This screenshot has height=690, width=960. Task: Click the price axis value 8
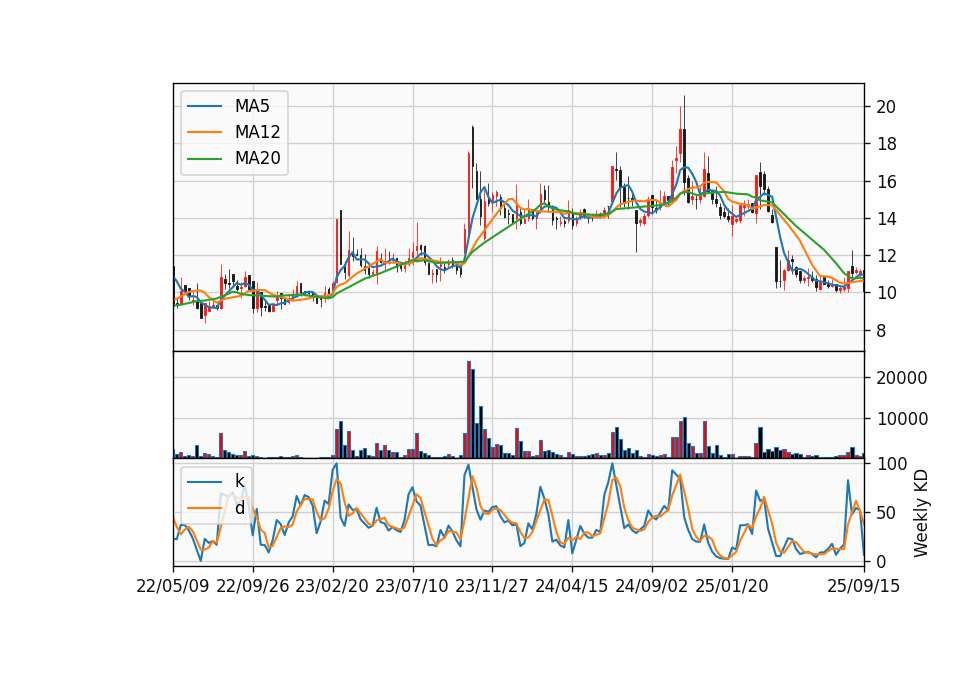click(x=881, y=331)
